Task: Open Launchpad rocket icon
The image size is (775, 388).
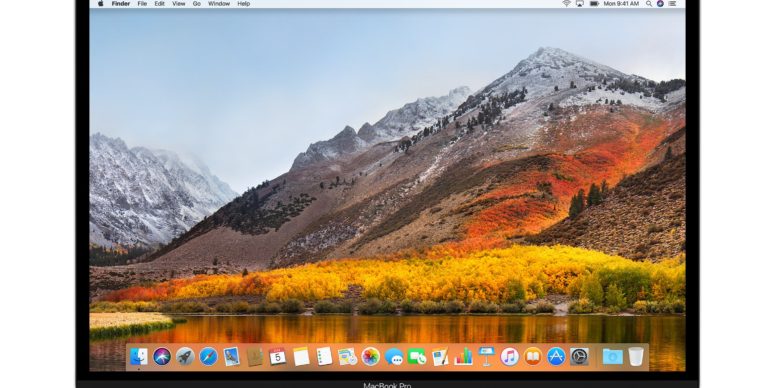Action: [x=185, y=356]
